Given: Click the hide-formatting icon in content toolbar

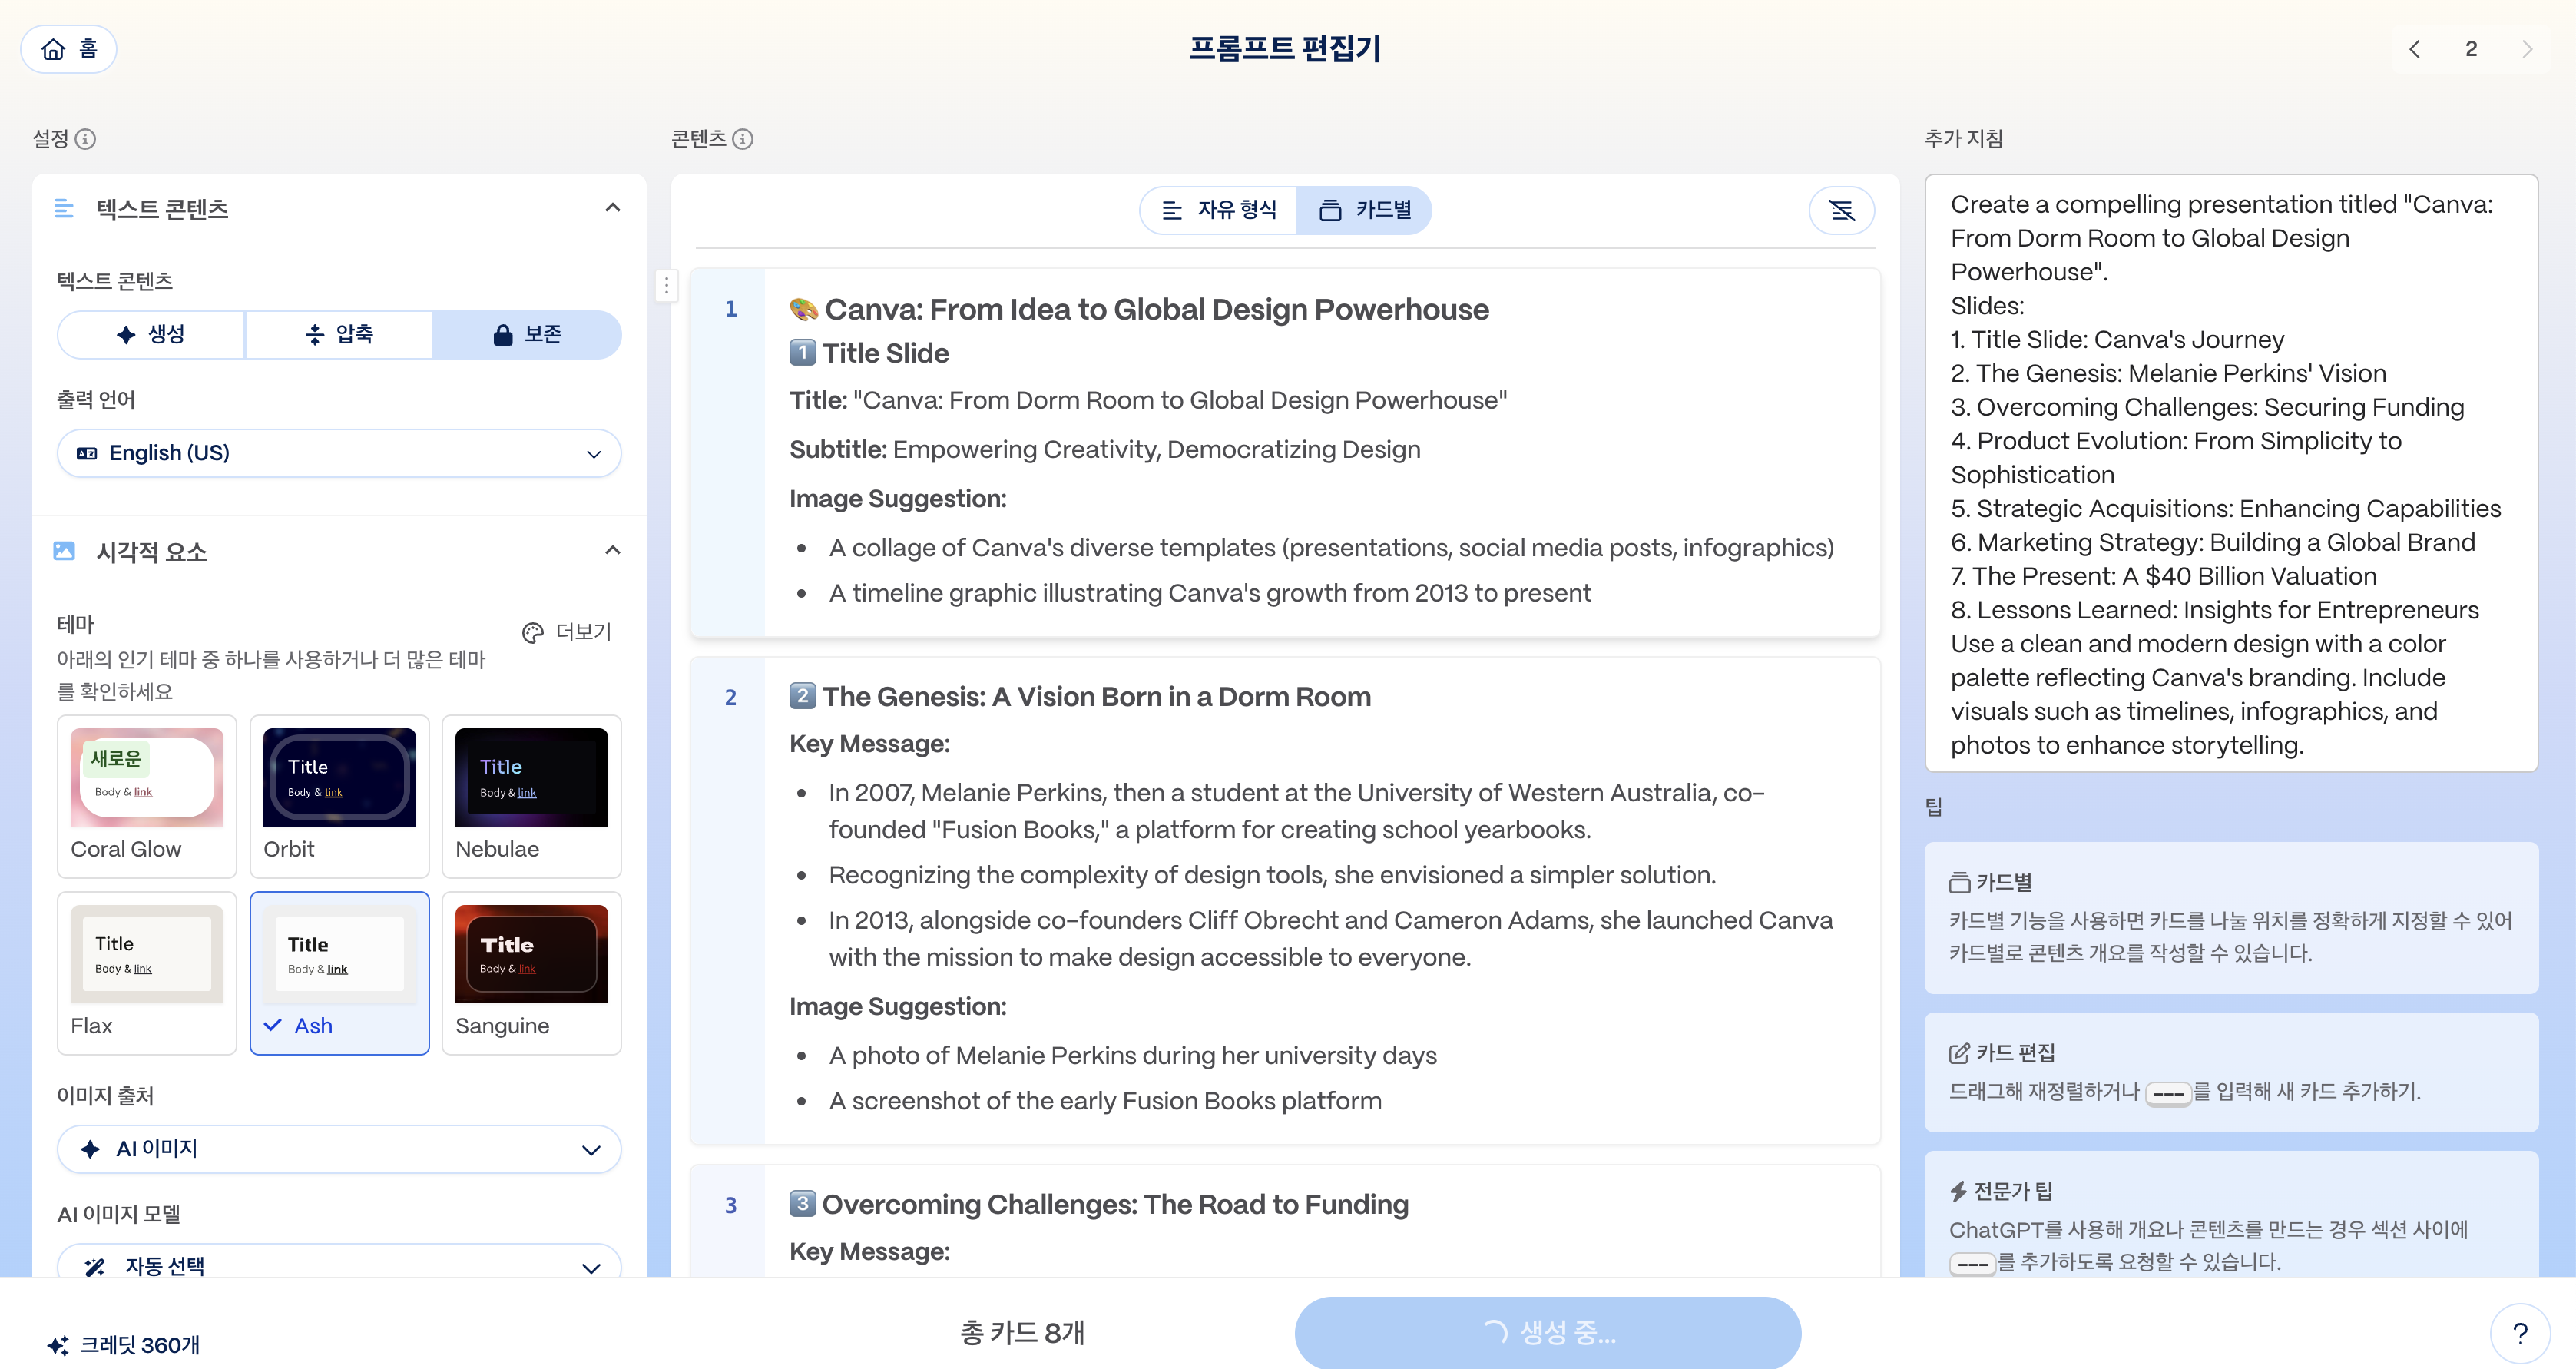Looking at the screenshot, I should point(1841,210).
